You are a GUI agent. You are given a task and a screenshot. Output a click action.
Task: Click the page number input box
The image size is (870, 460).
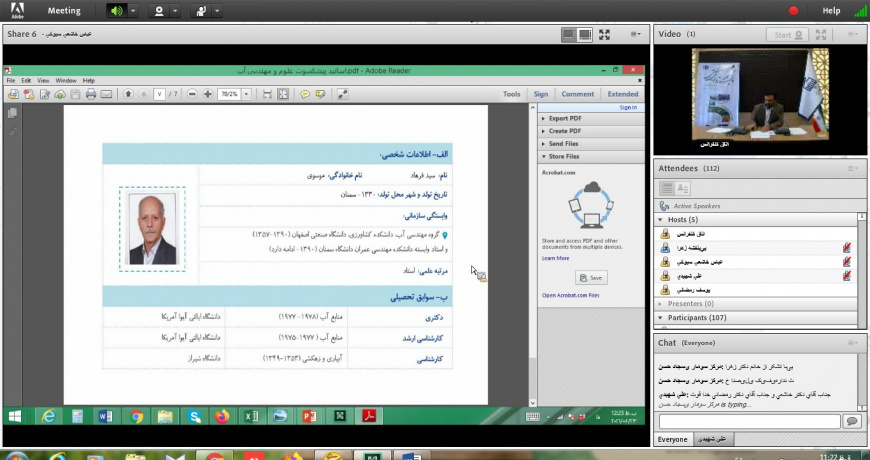[x=160, y=94]
